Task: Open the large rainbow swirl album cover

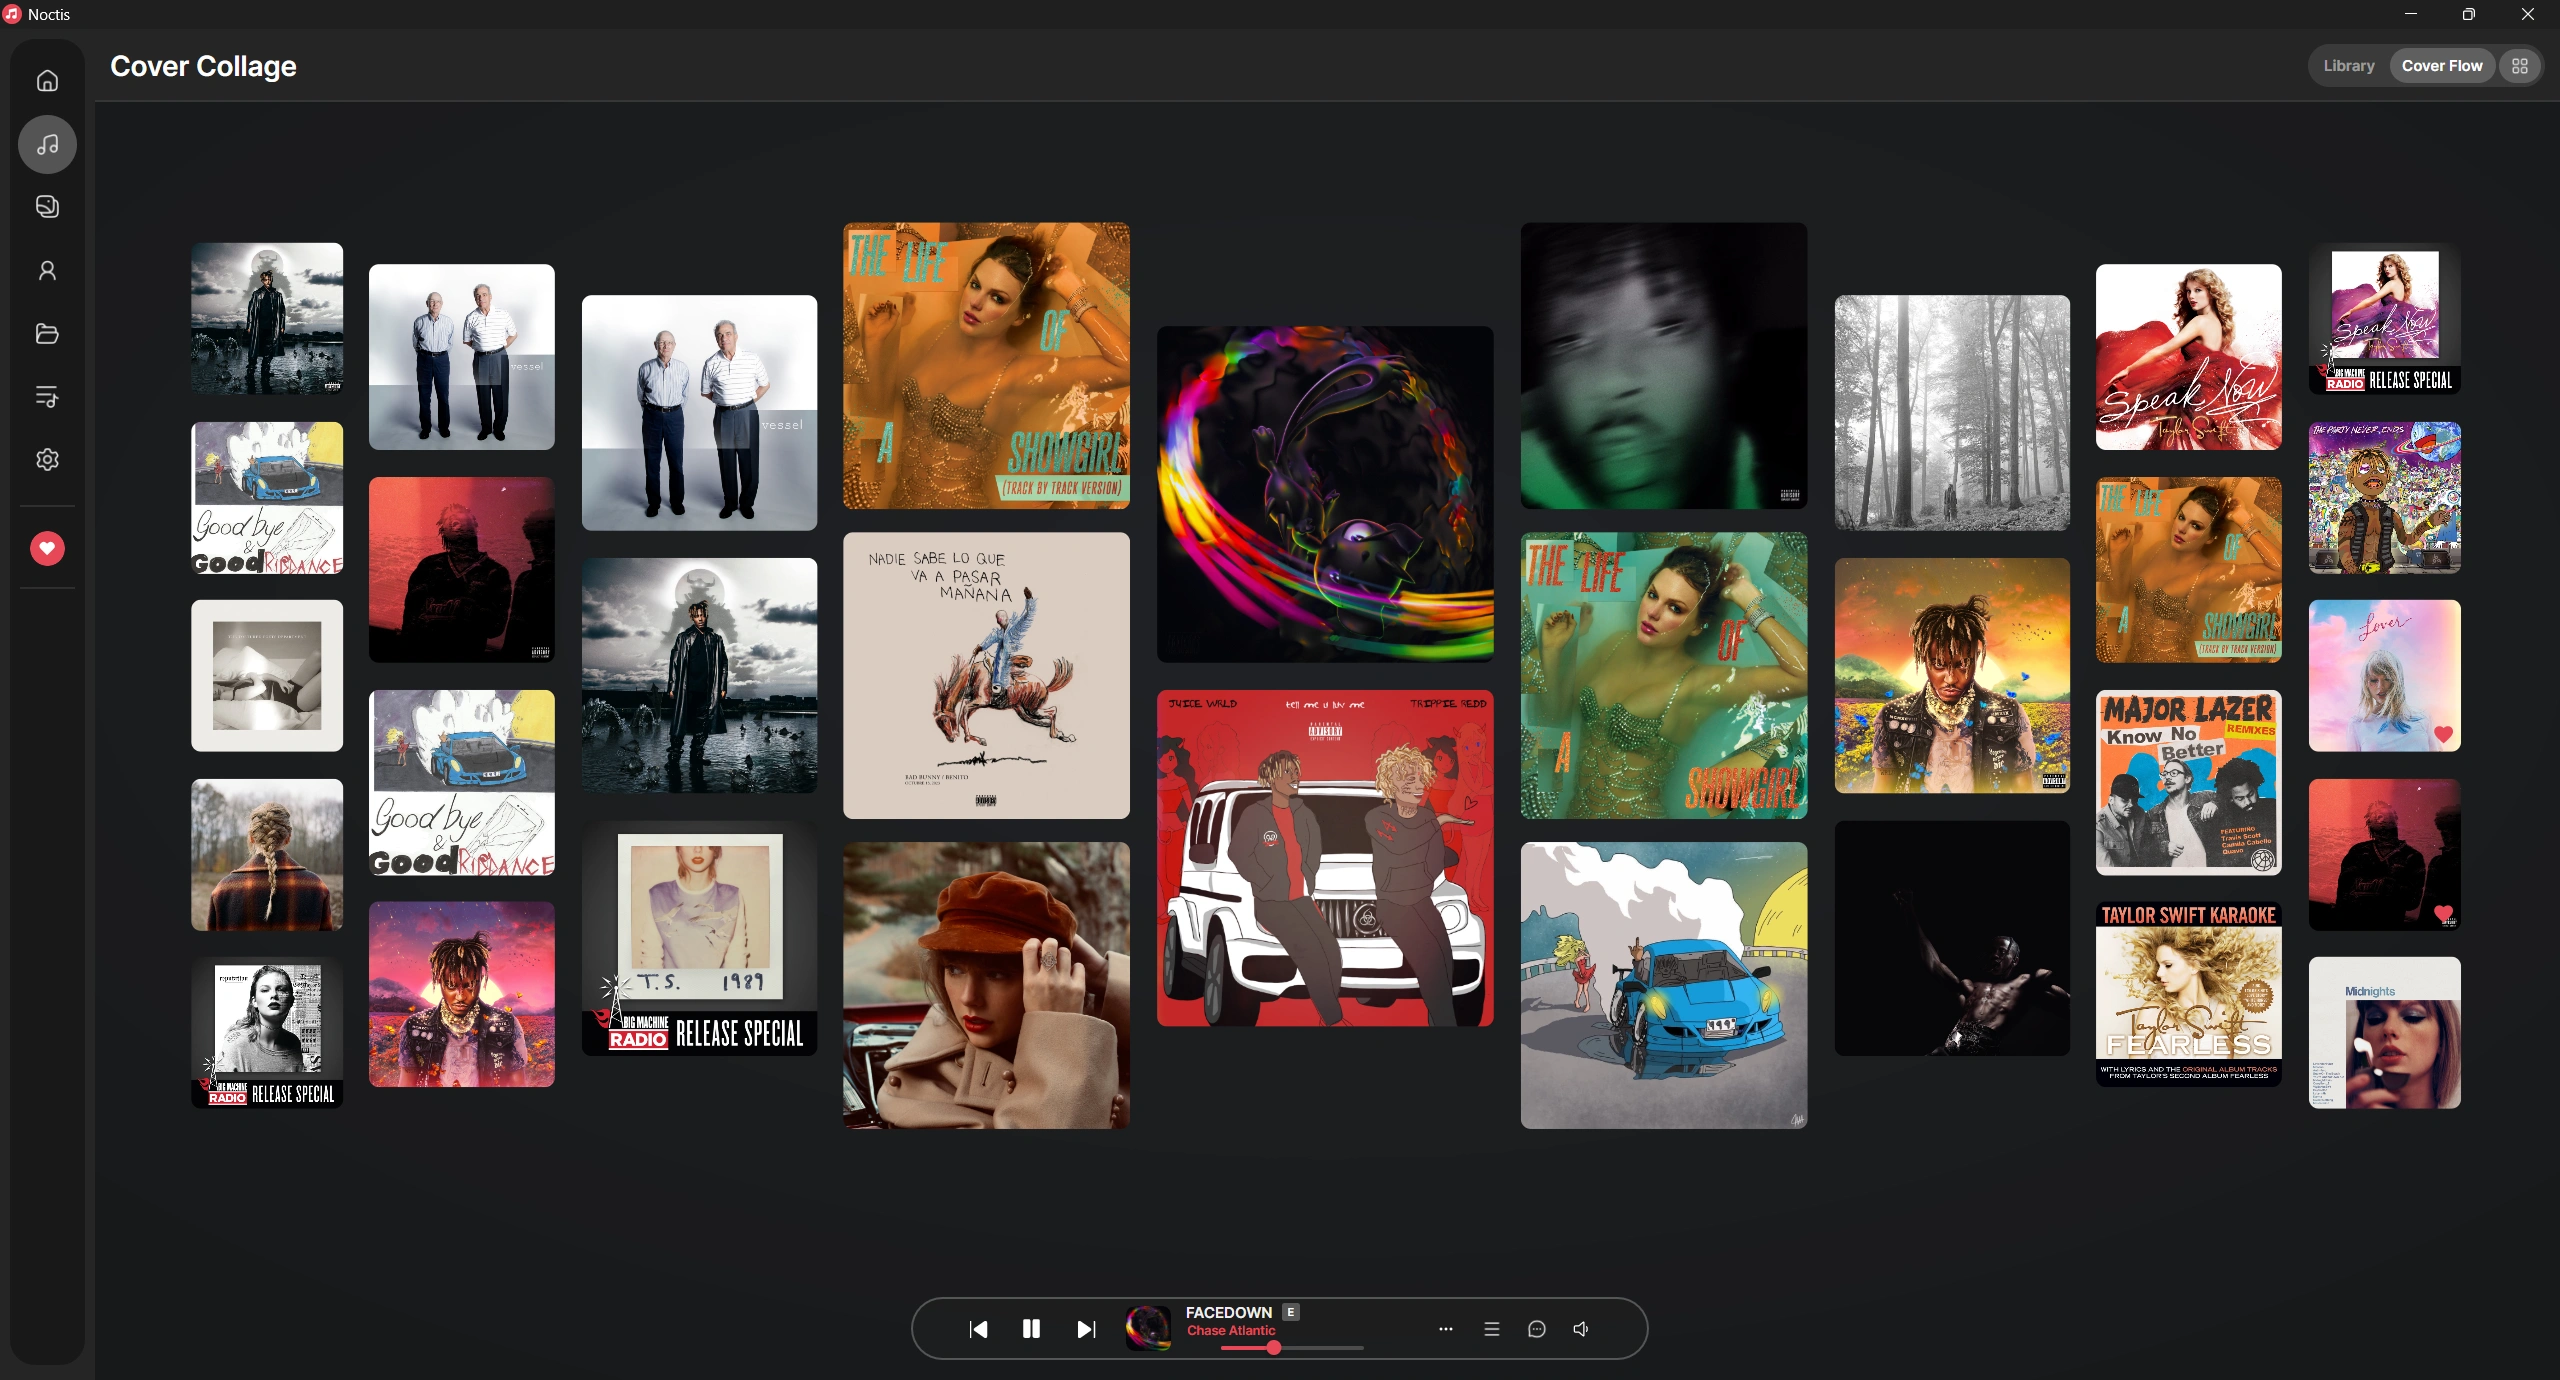Action: click(x=1325, y=494)
